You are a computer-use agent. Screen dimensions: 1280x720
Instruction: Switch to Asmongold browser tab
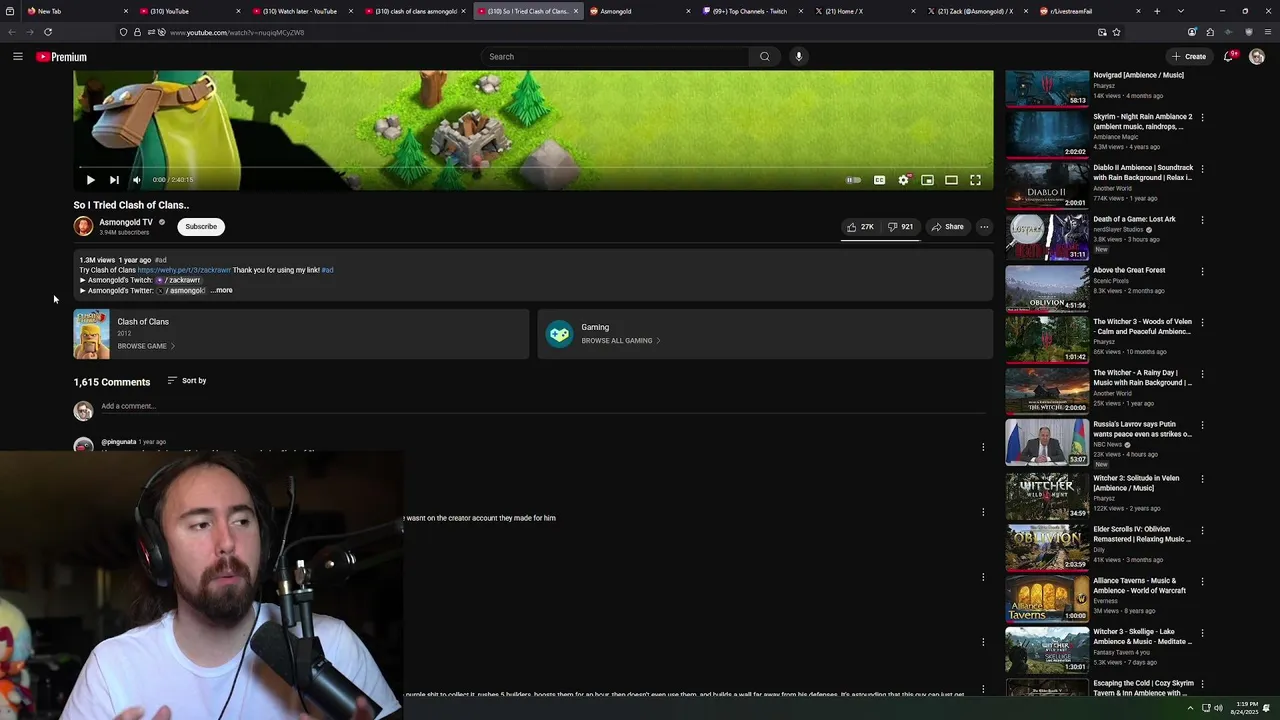(639, 11)
